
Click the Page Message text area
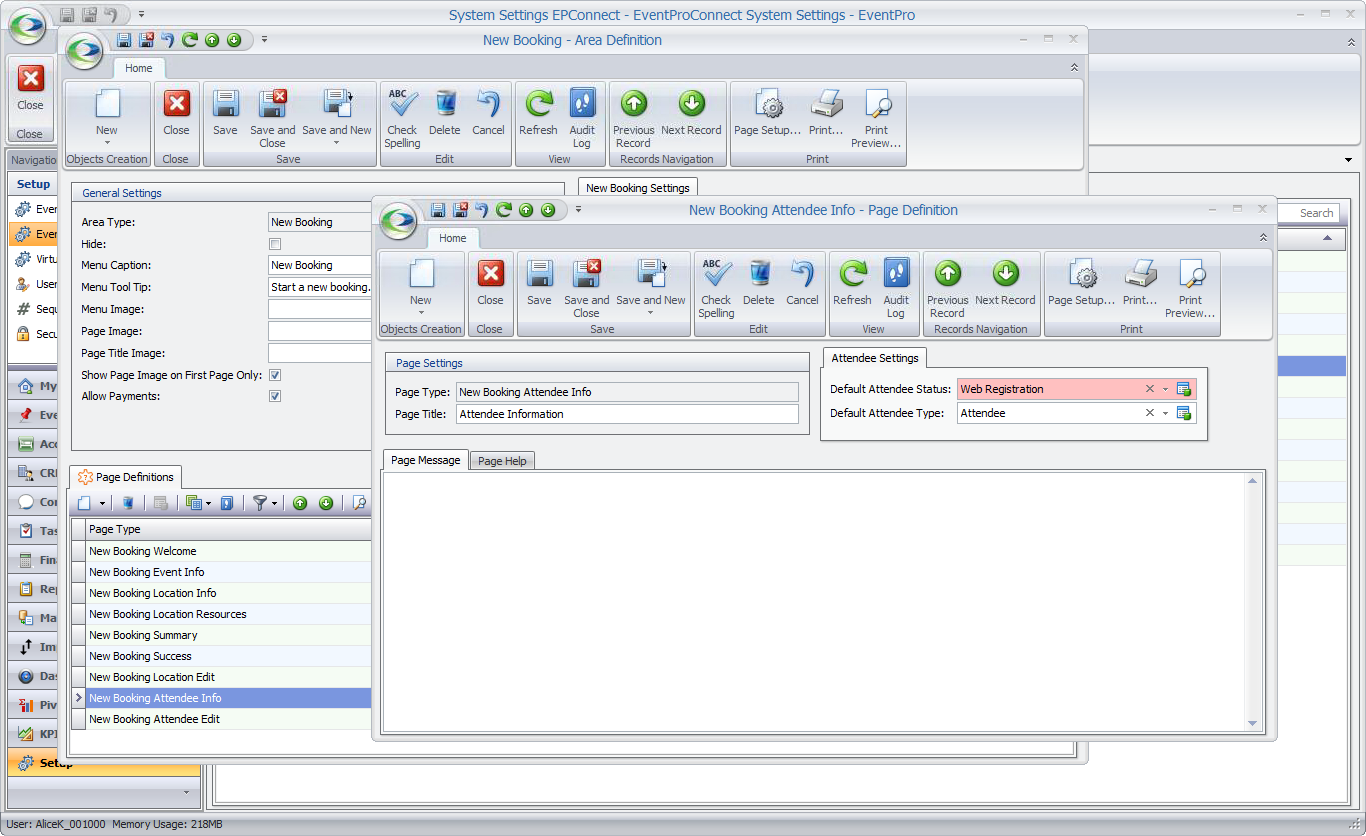pos(814,601)
